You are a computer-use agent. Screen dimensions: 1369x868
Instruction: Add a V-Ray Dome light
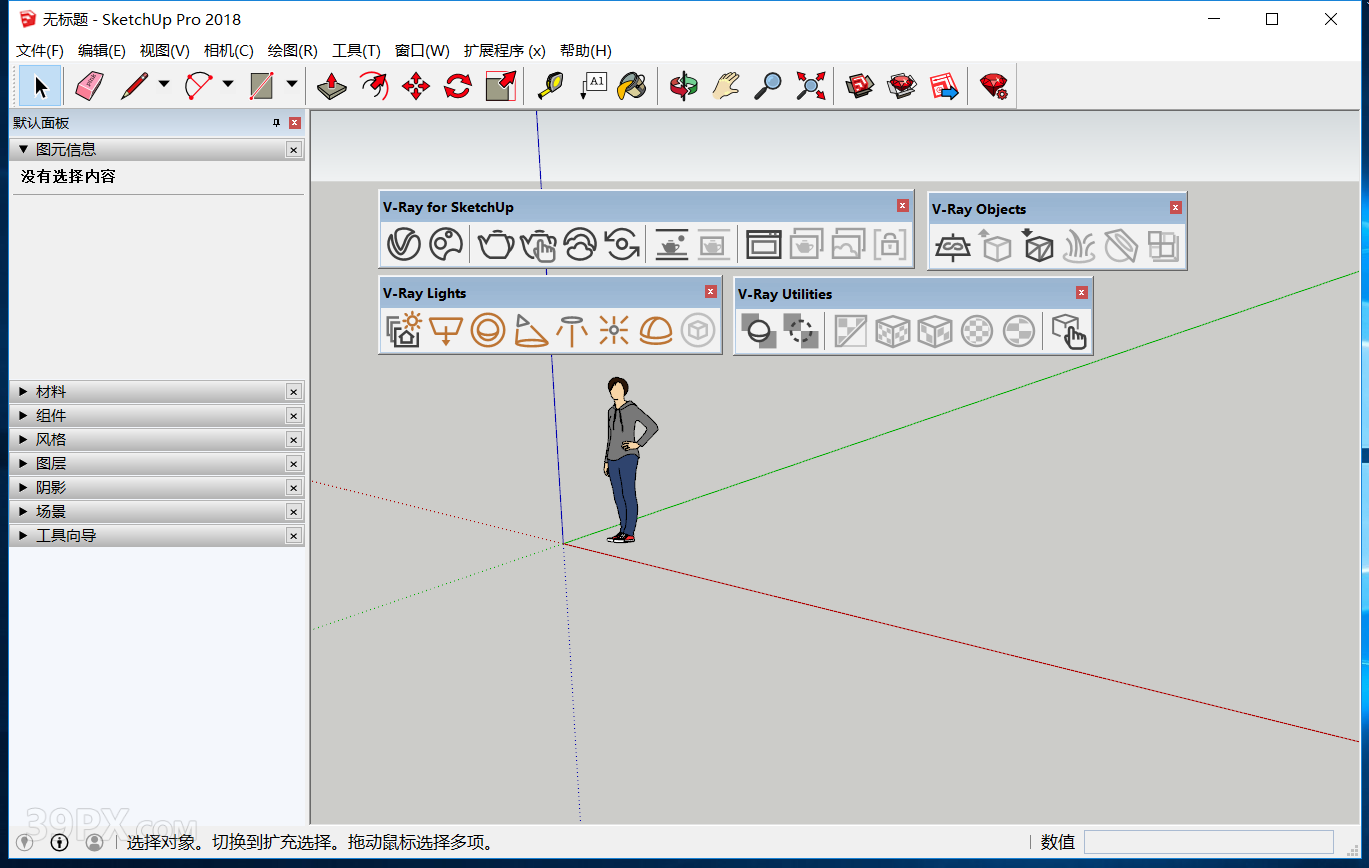[x=656, y=330]
